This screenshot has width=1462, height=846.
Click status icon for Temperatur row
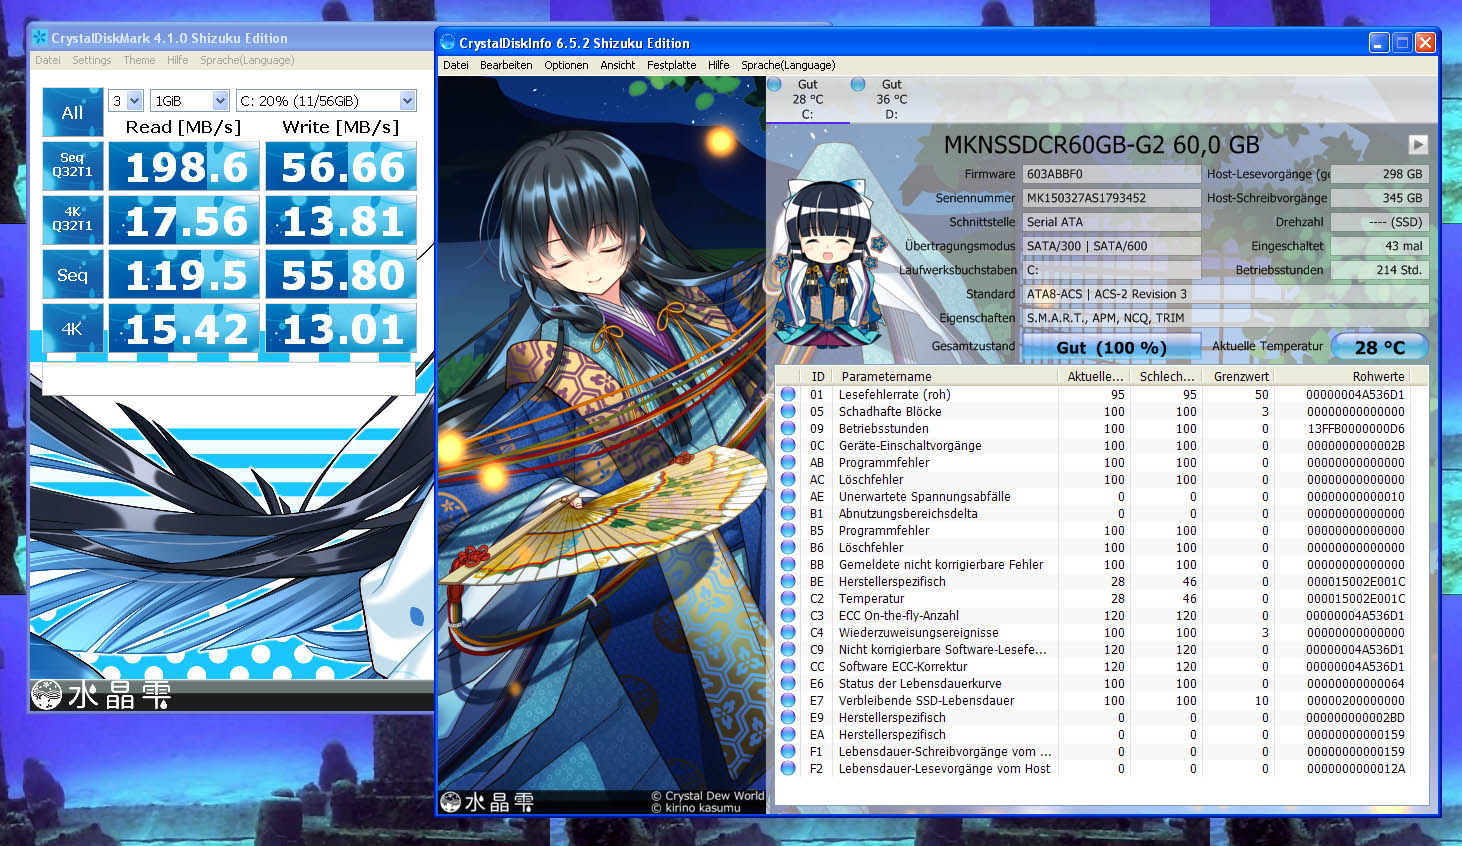(x=788, y=598)
